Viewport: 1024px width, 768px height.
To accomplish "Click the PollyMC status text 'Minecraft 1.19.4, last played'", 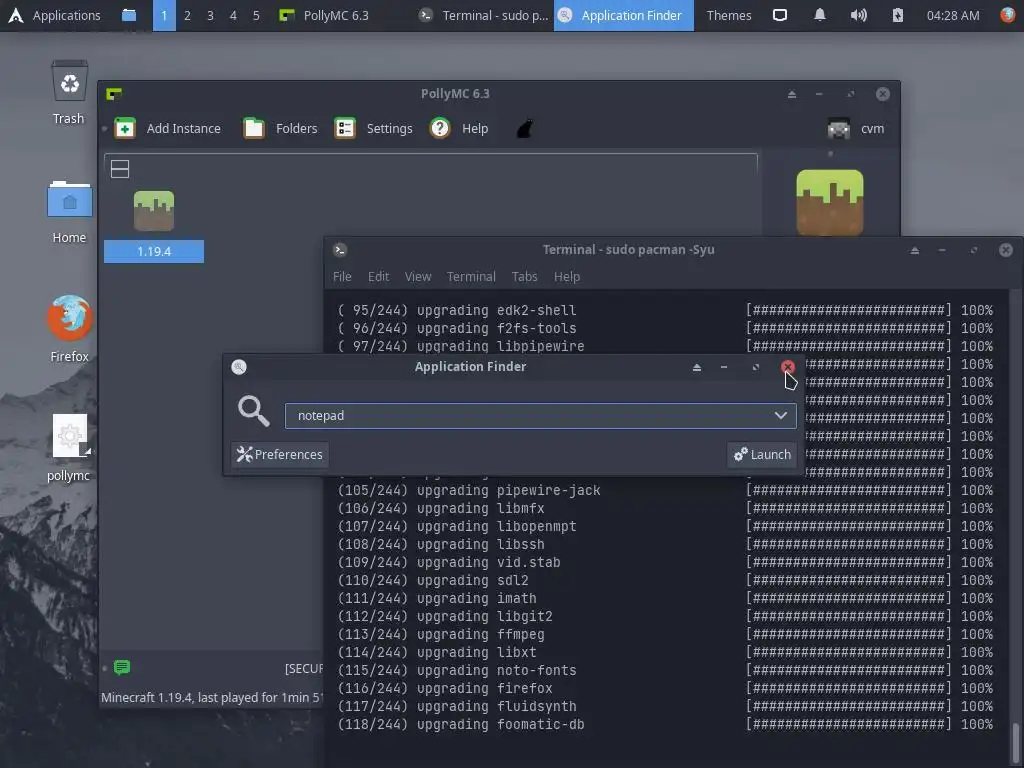I will 212,697.
